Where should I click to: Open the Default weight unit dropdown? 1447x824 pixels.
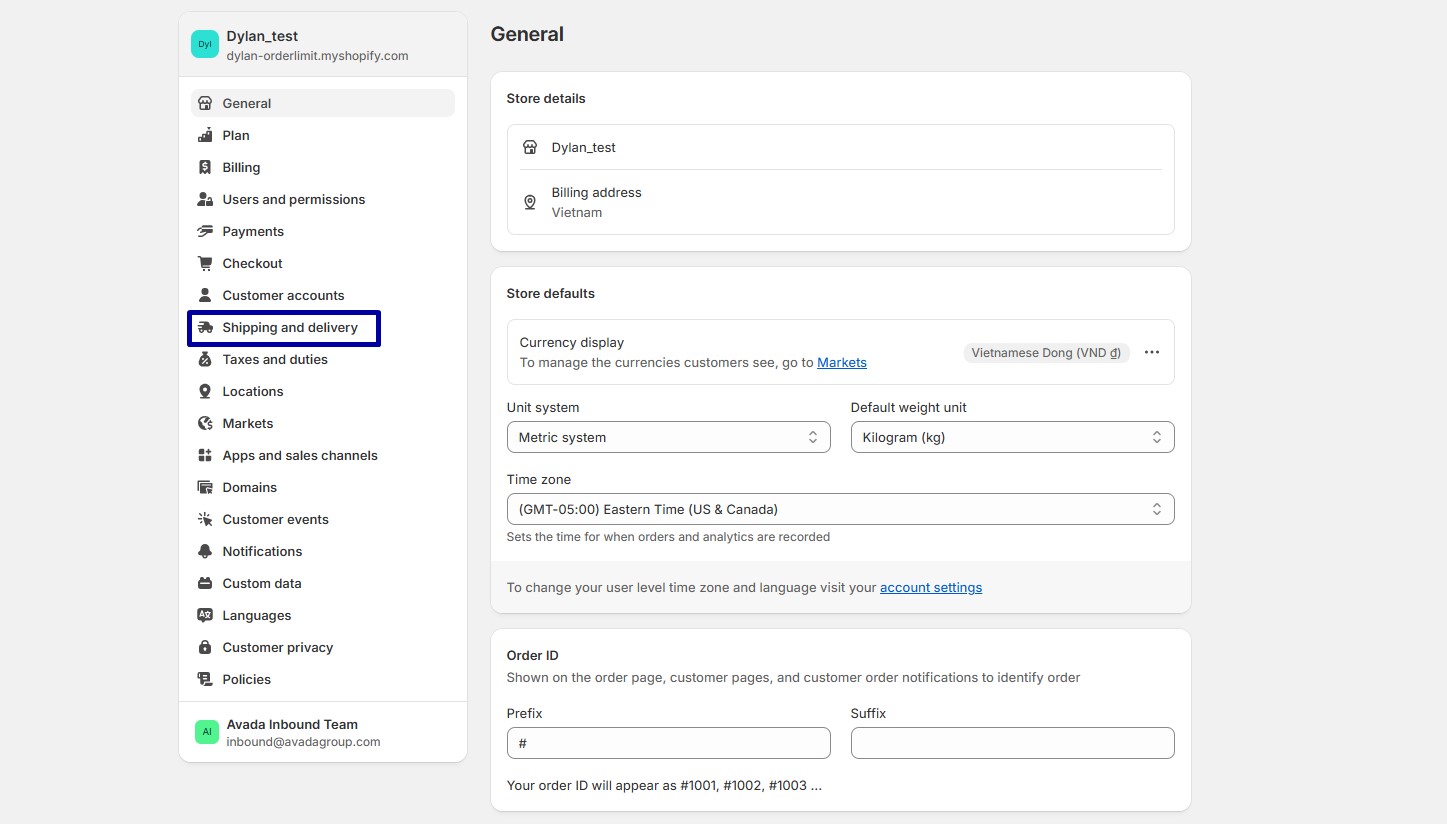click(1012, 437)
